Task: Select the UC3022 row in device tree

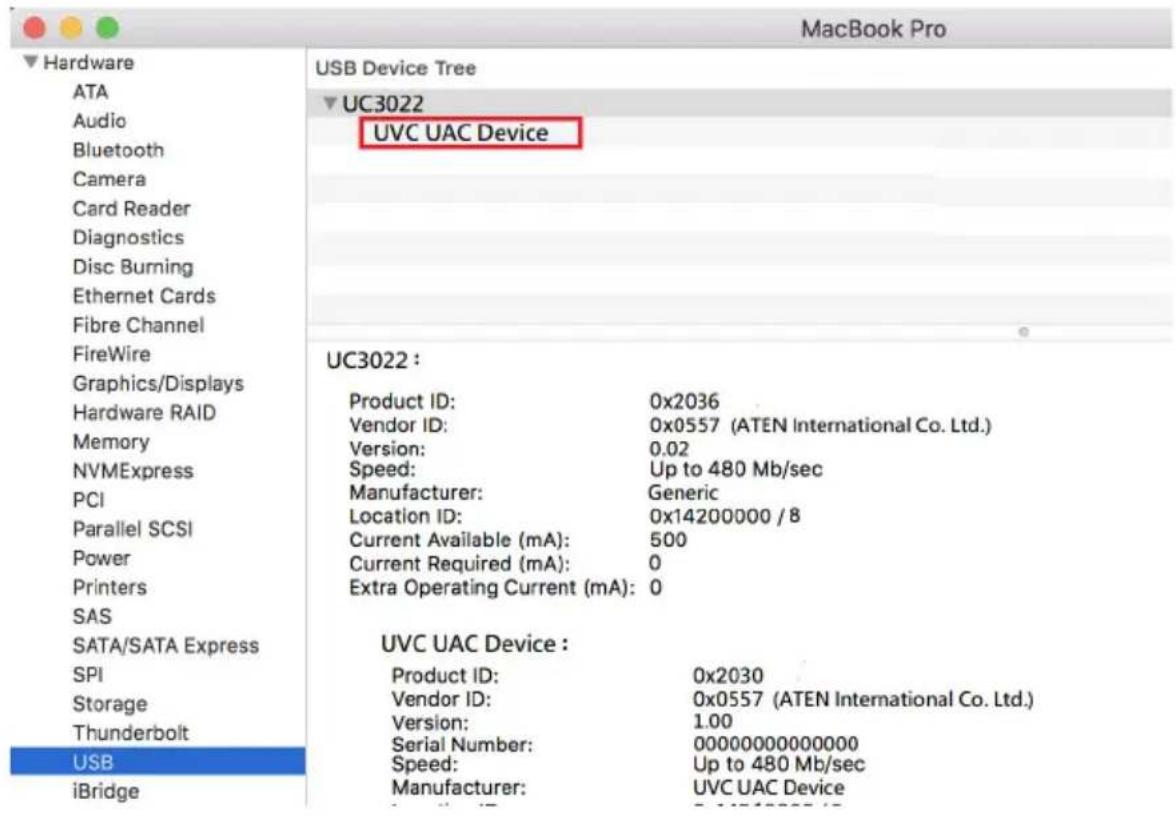Action: [739, 103]
